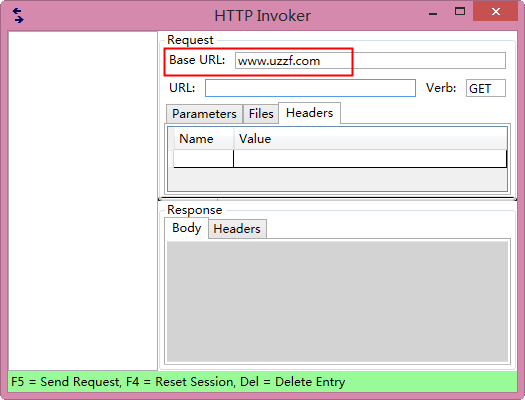
Task: Click the response body content area
Action: 338,302
